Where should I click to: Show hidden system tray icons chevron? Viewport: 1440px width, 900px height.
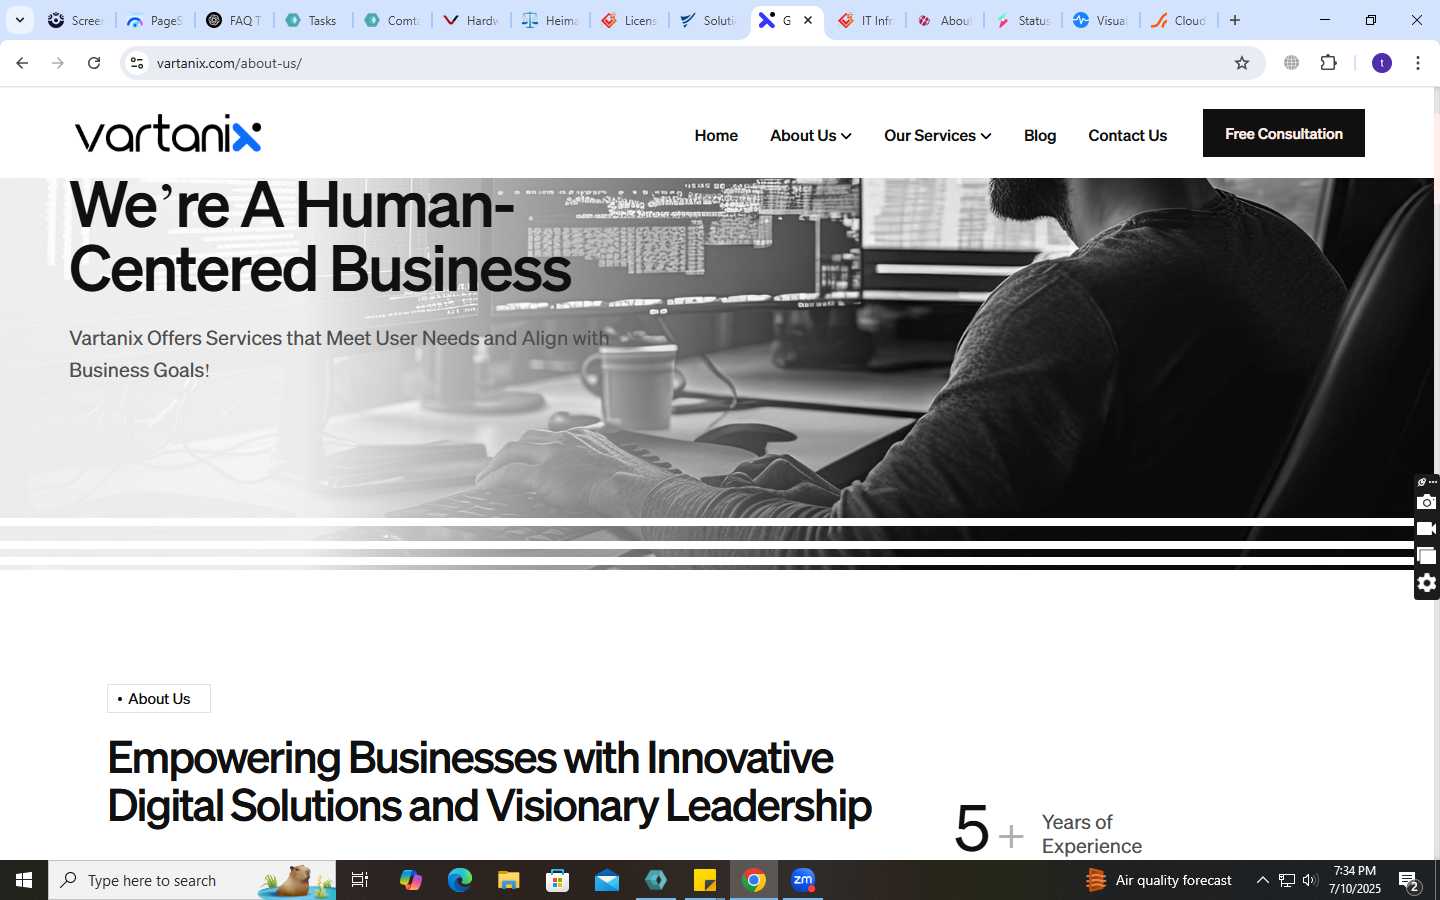coord(1262,880)
